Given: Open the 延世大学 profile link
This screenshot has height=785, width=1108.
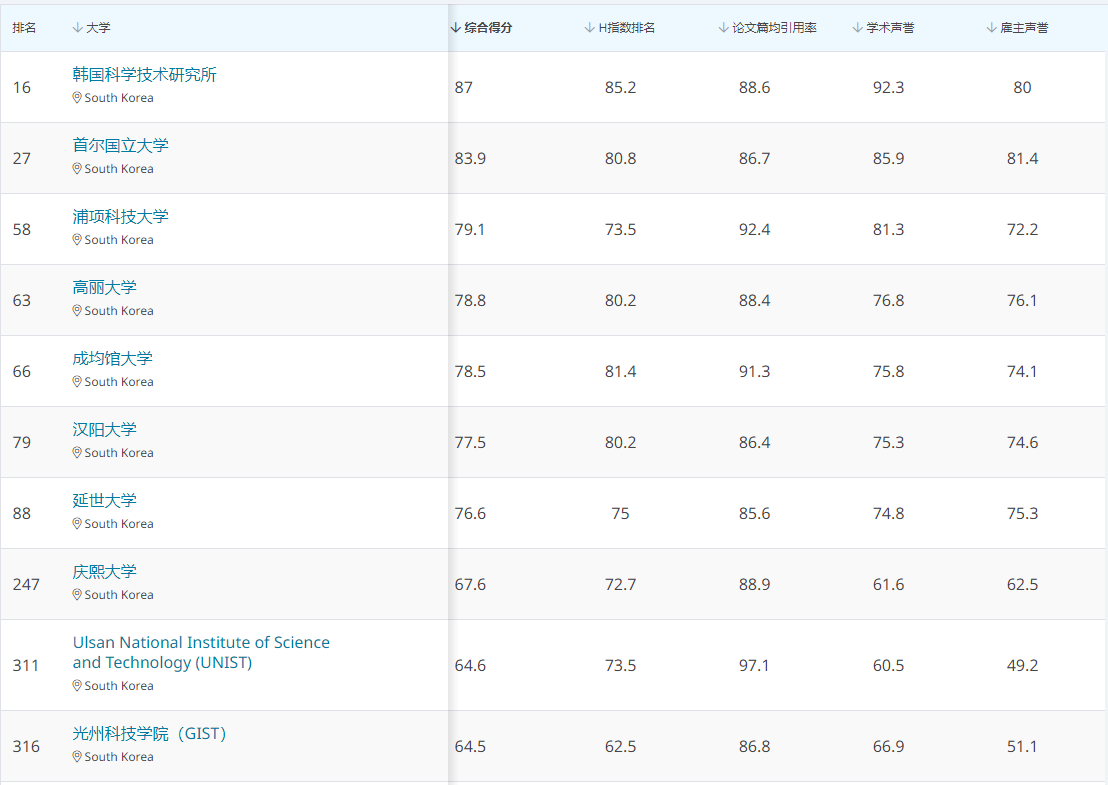Looking at the screenshot, I should coord(104,501).
